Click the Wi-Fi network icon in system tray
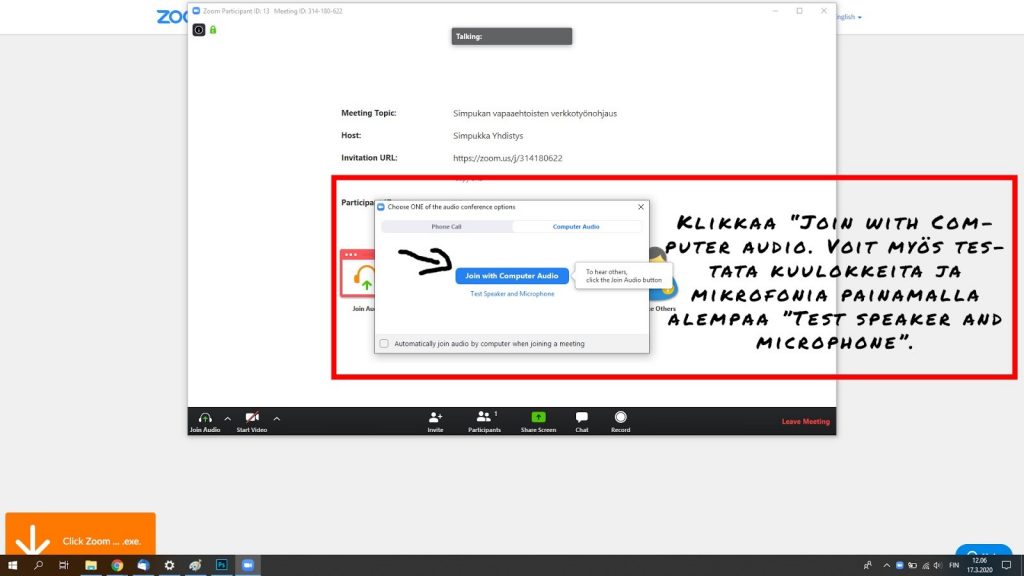Viewport: 1024px width, 576px height. click(925, 566)
